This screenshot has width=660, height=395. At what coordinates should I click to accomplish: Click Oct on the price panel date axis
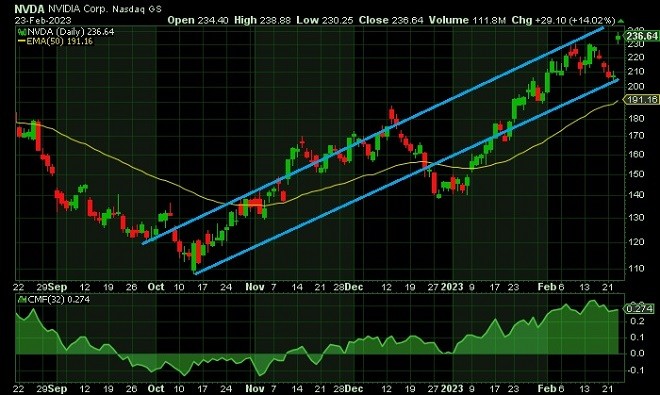(156, 287)
